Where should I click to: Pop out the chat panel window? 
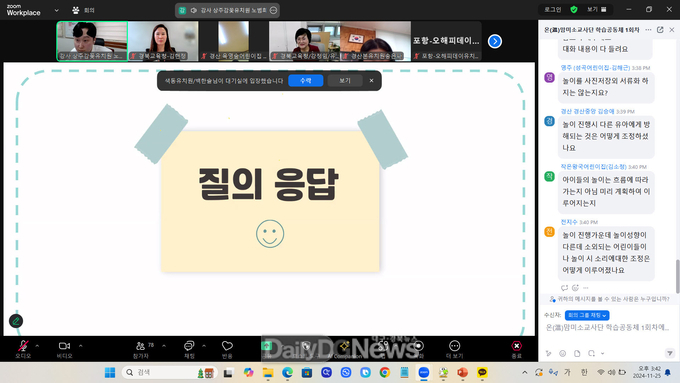[x=660, y=29]
